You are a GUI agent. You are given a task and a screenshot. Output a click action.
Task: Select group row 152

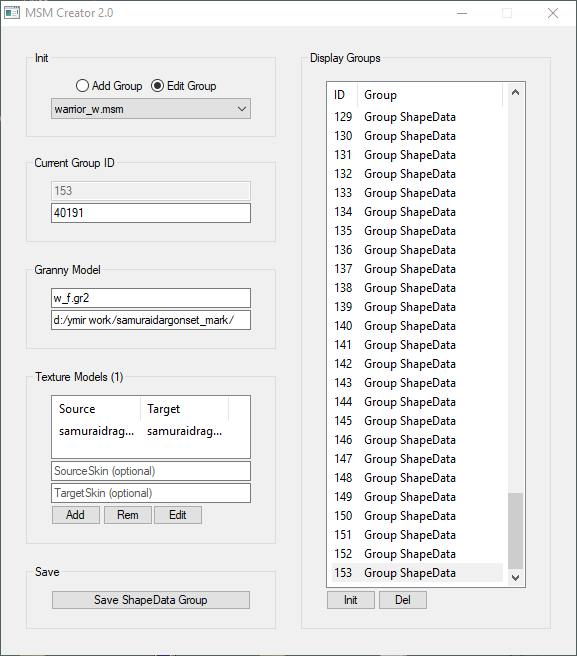(417, 554)
